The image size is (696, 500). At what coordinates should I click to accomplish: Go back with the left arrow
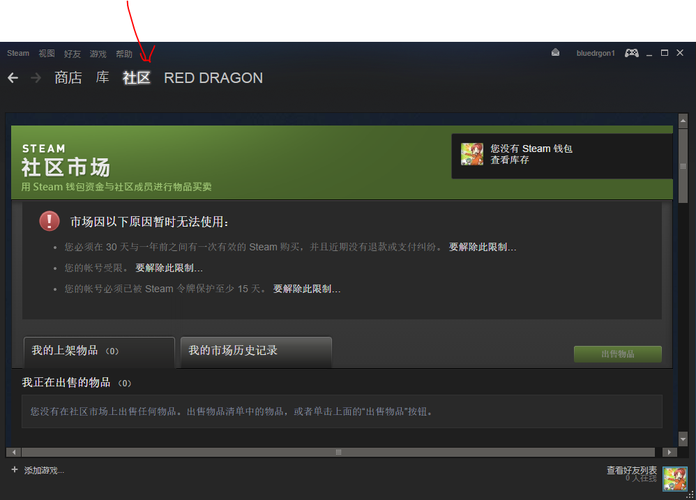click(13, 78)
